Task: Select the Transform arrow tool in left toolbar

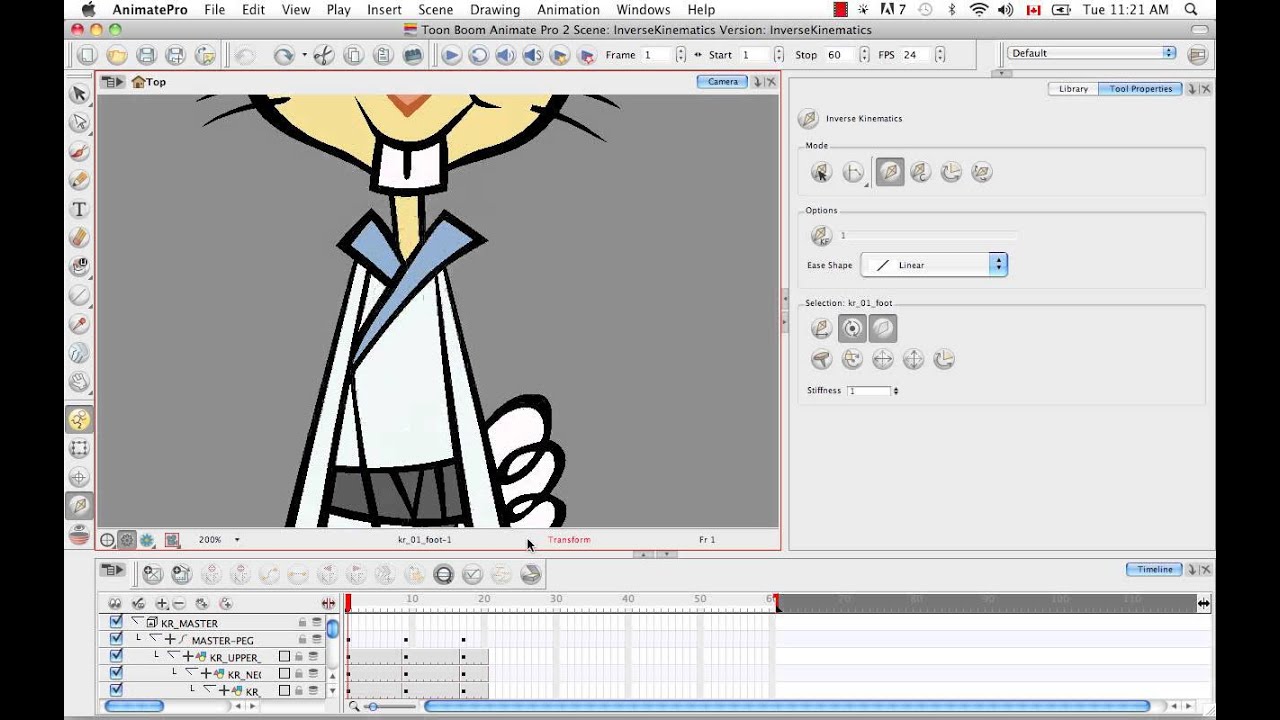Action: pyautogui.click(x=79, y=94)
